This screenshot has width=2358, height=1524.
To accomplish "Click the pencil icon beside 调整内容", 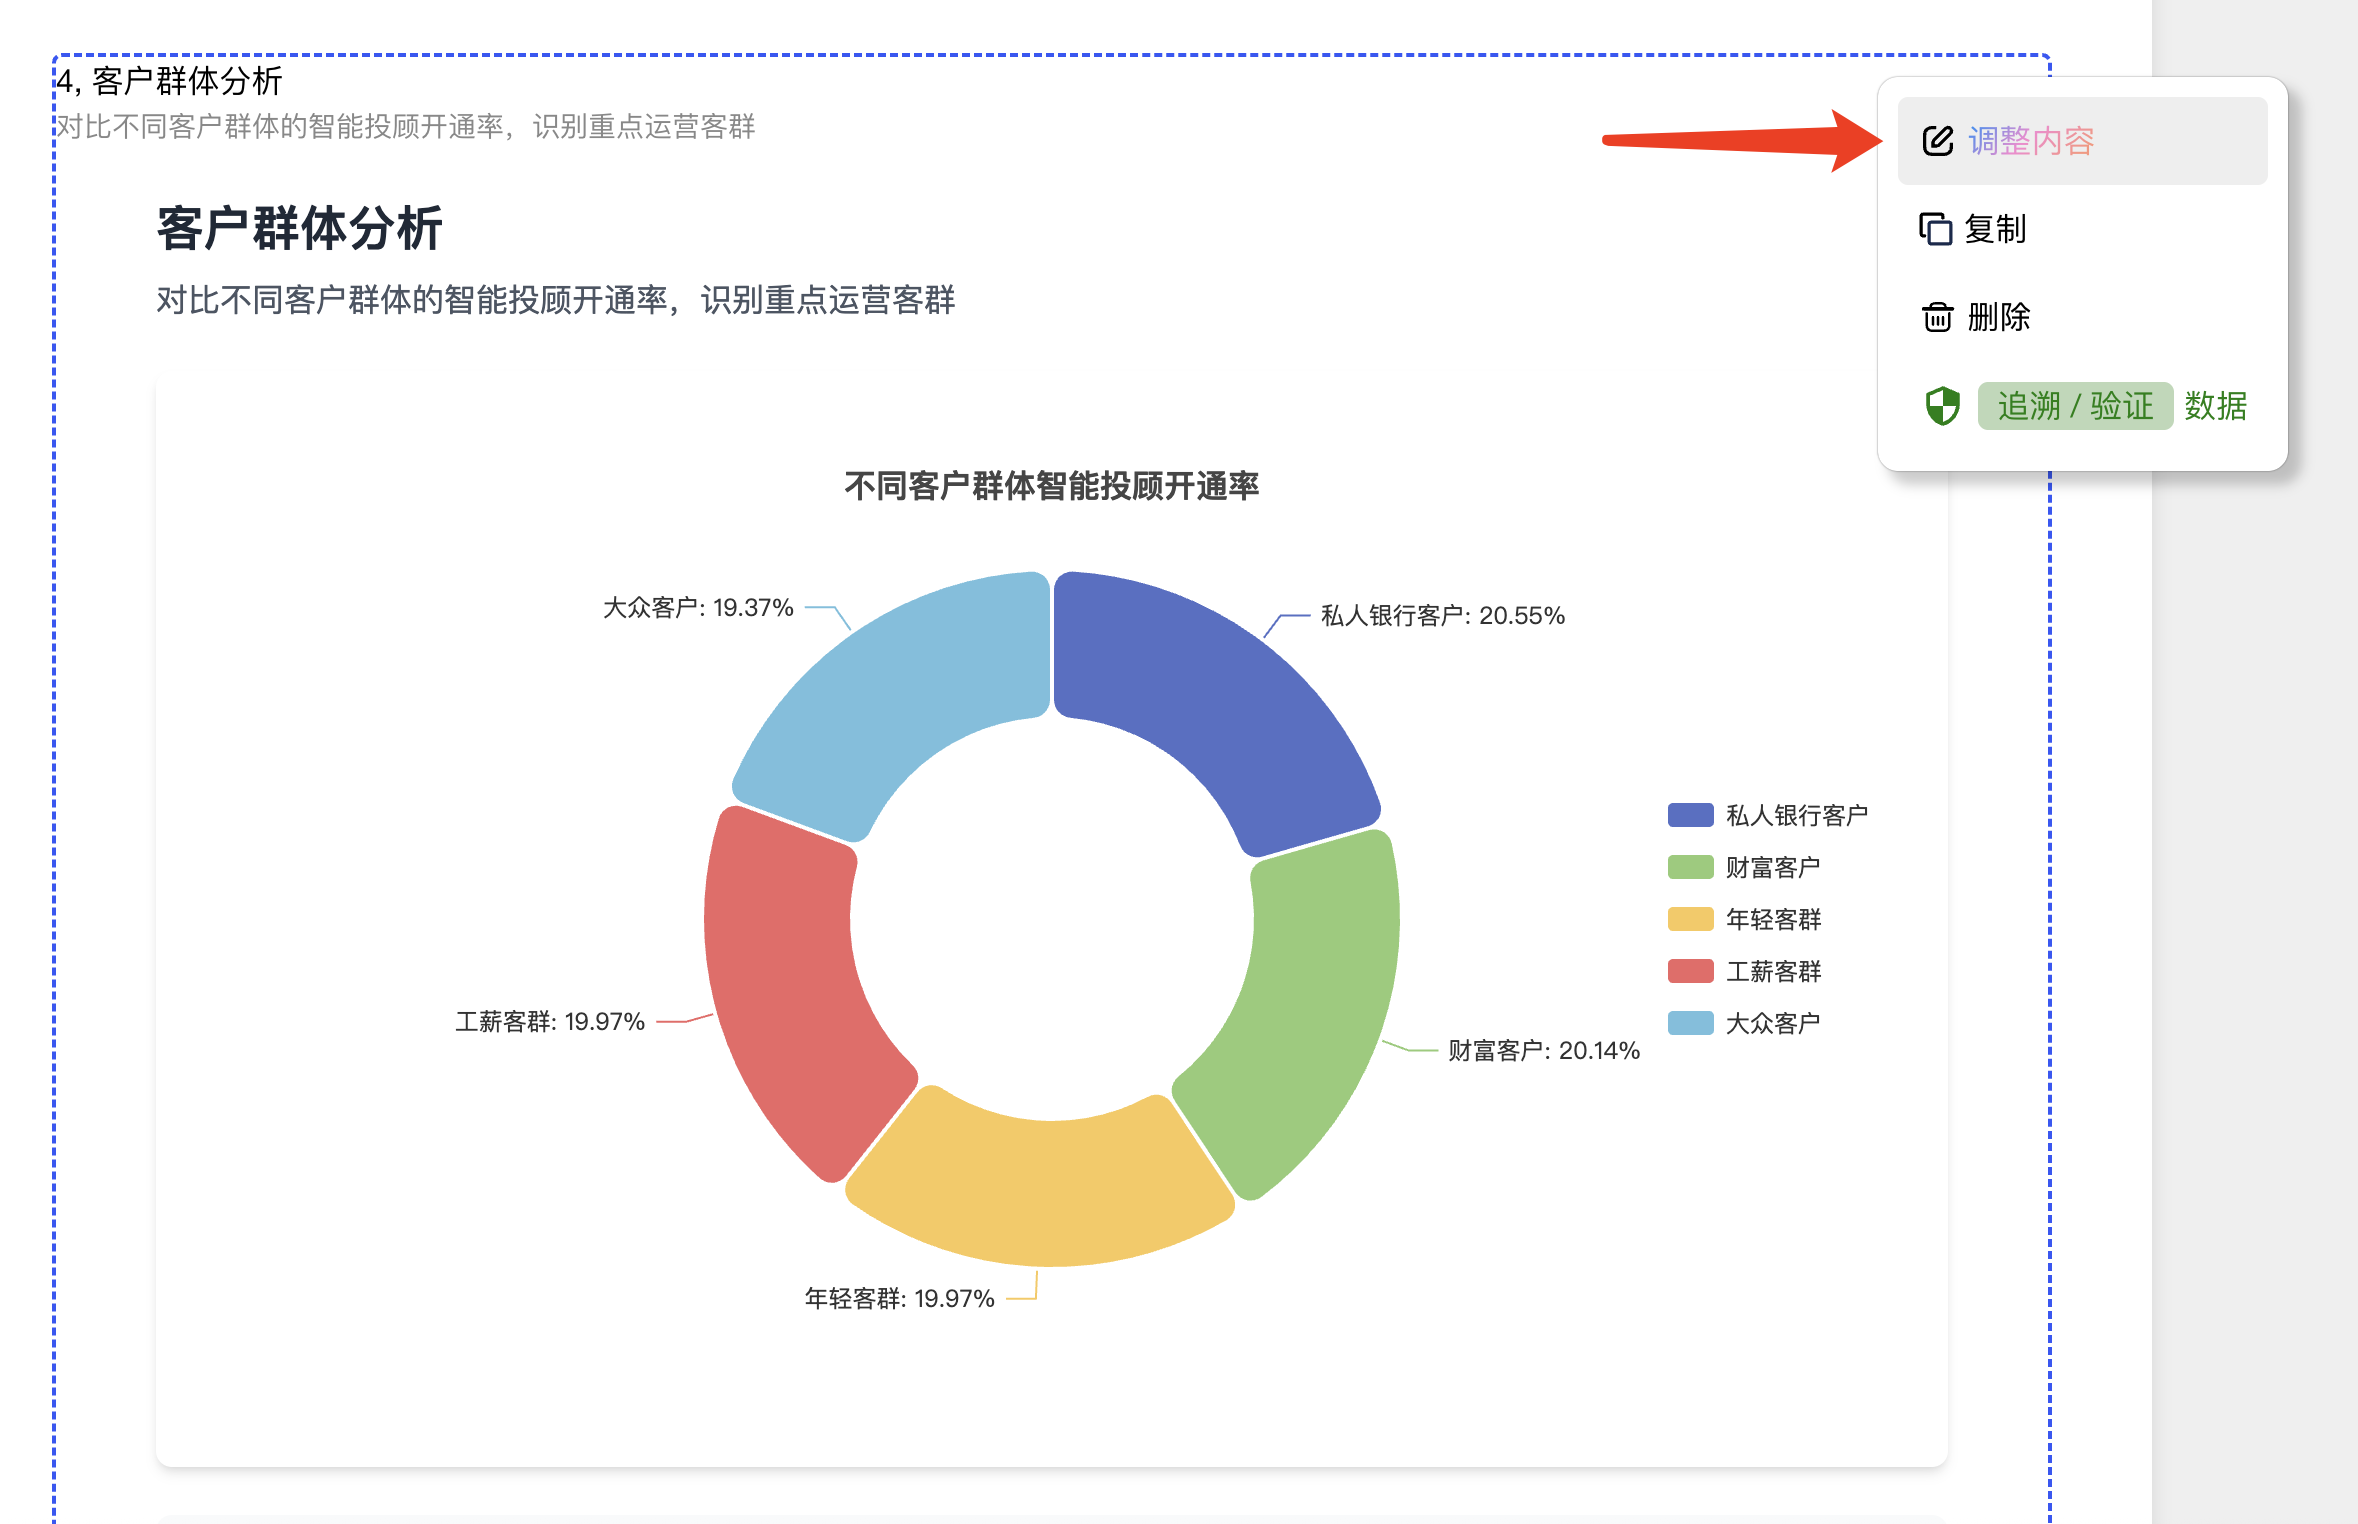I will [1938, 141].
